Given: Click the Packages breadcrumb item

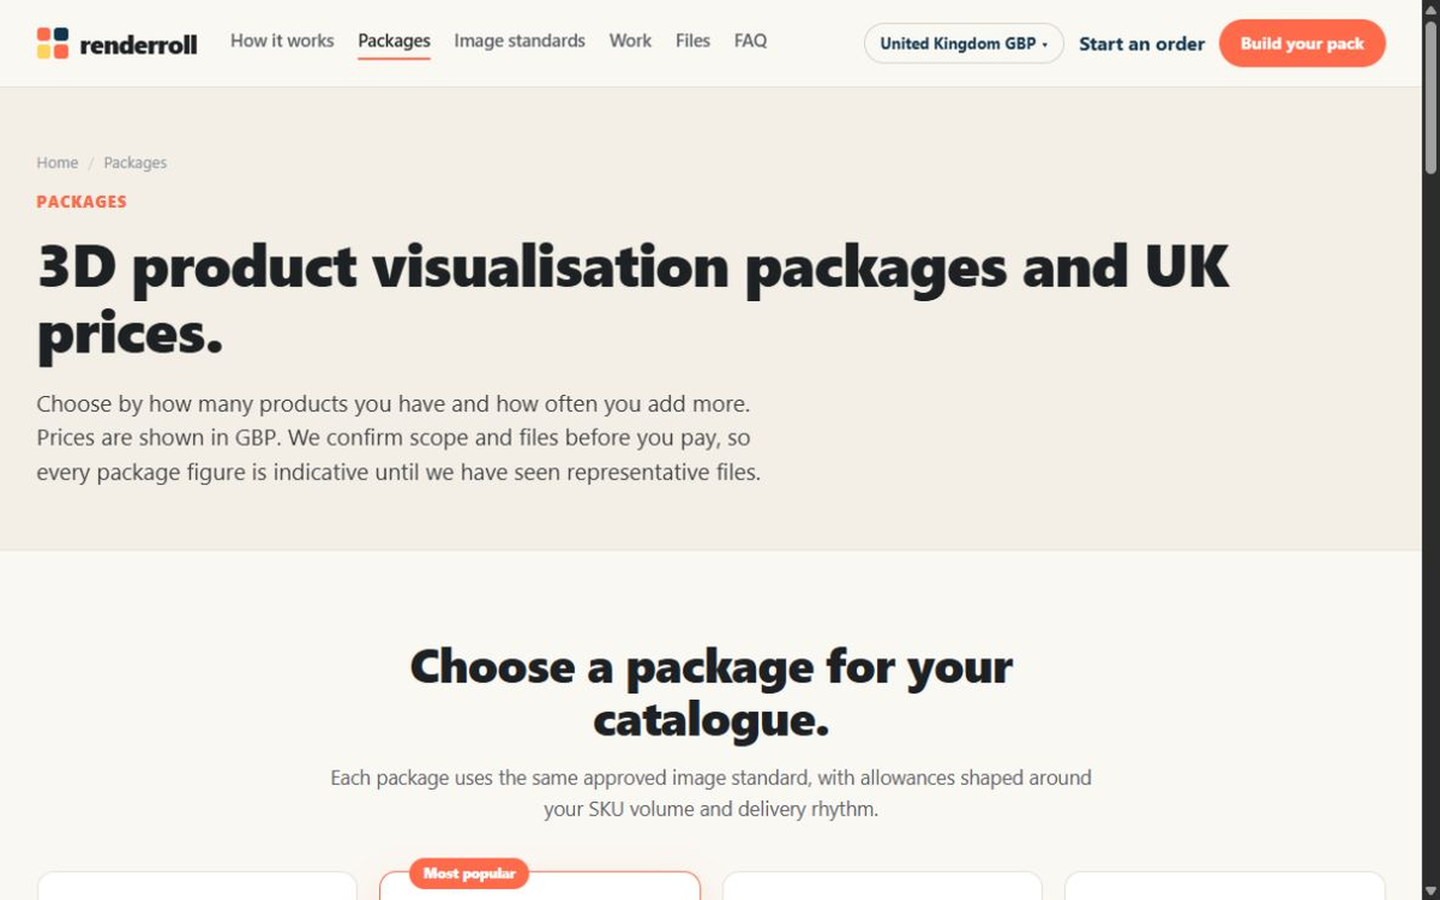Looking at the screenshot, I should click(x=135, y=163).
